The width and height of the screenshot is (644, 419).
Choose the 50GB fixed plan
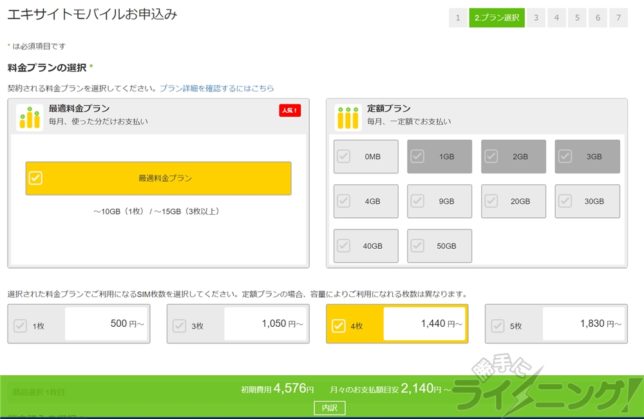pos(439,246)
